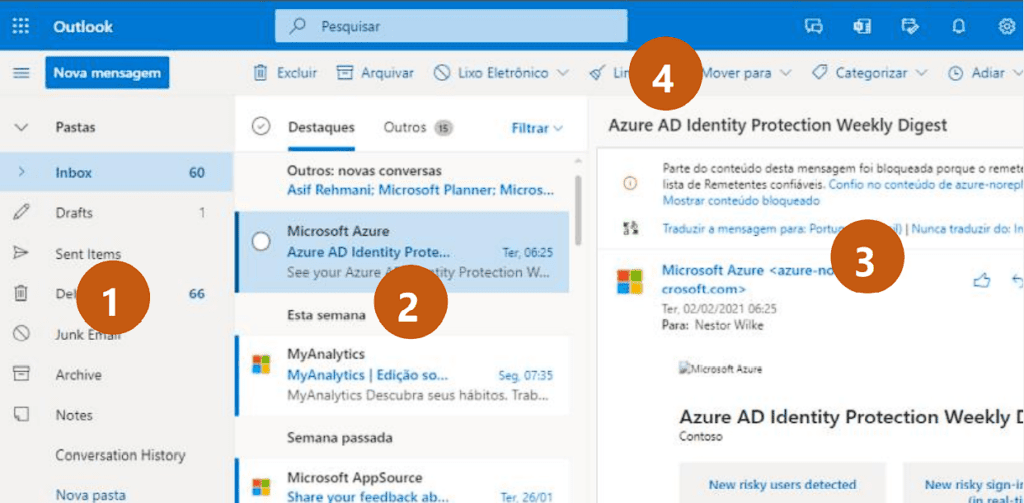Click the Arquivar box icon
This screenshot has height=503, width=1024.
(x=345, y=73)
